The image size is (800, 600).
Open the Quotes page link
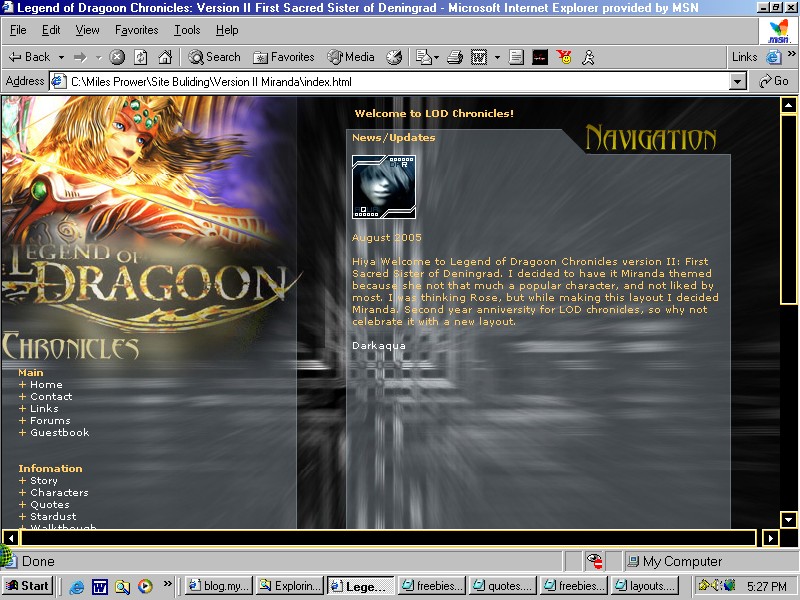49,505
